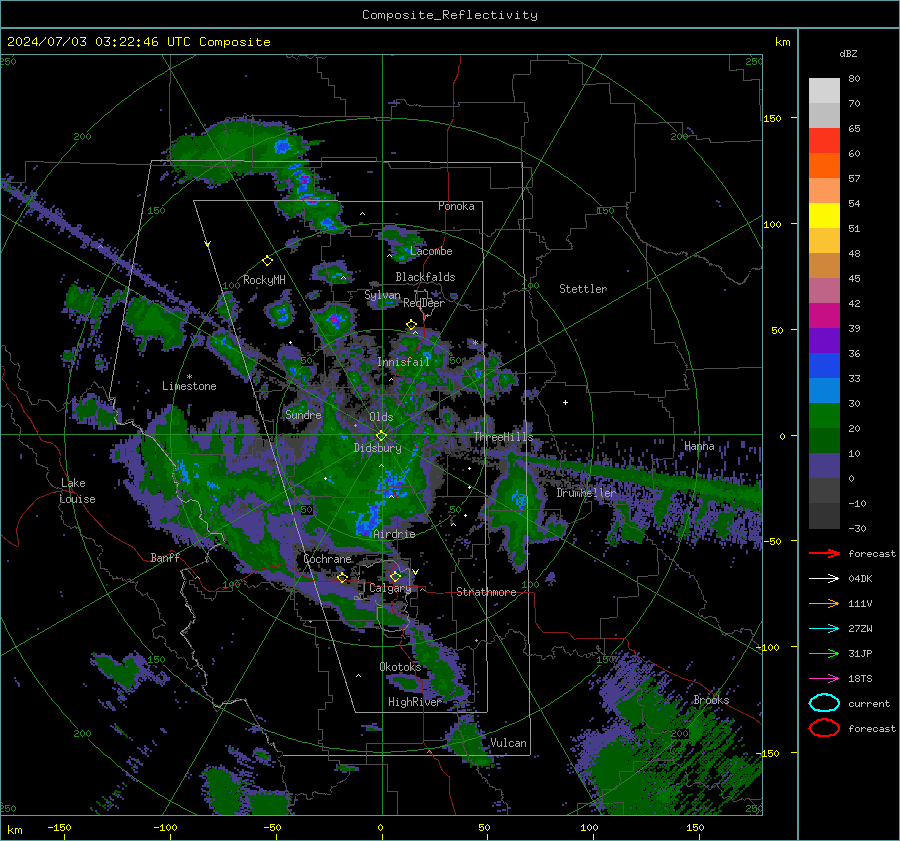Click the Olds label

(x=381, y=417)
